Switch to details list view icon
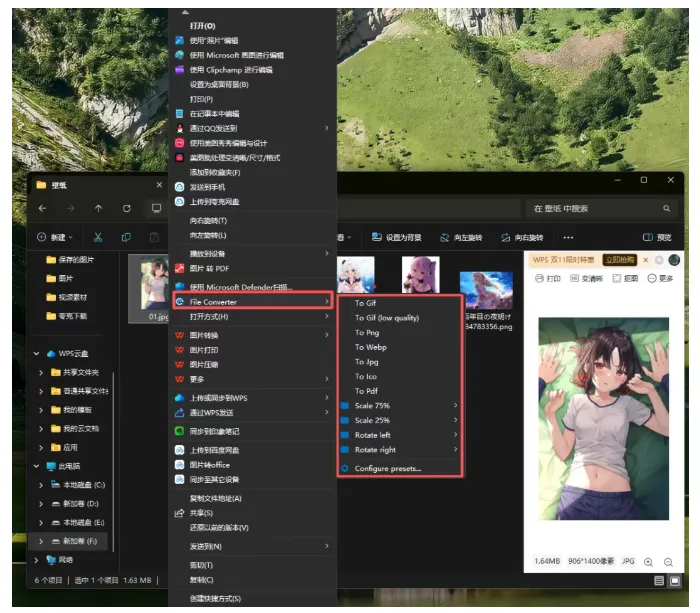Screen dimensions: 700x613 [658, 580]
